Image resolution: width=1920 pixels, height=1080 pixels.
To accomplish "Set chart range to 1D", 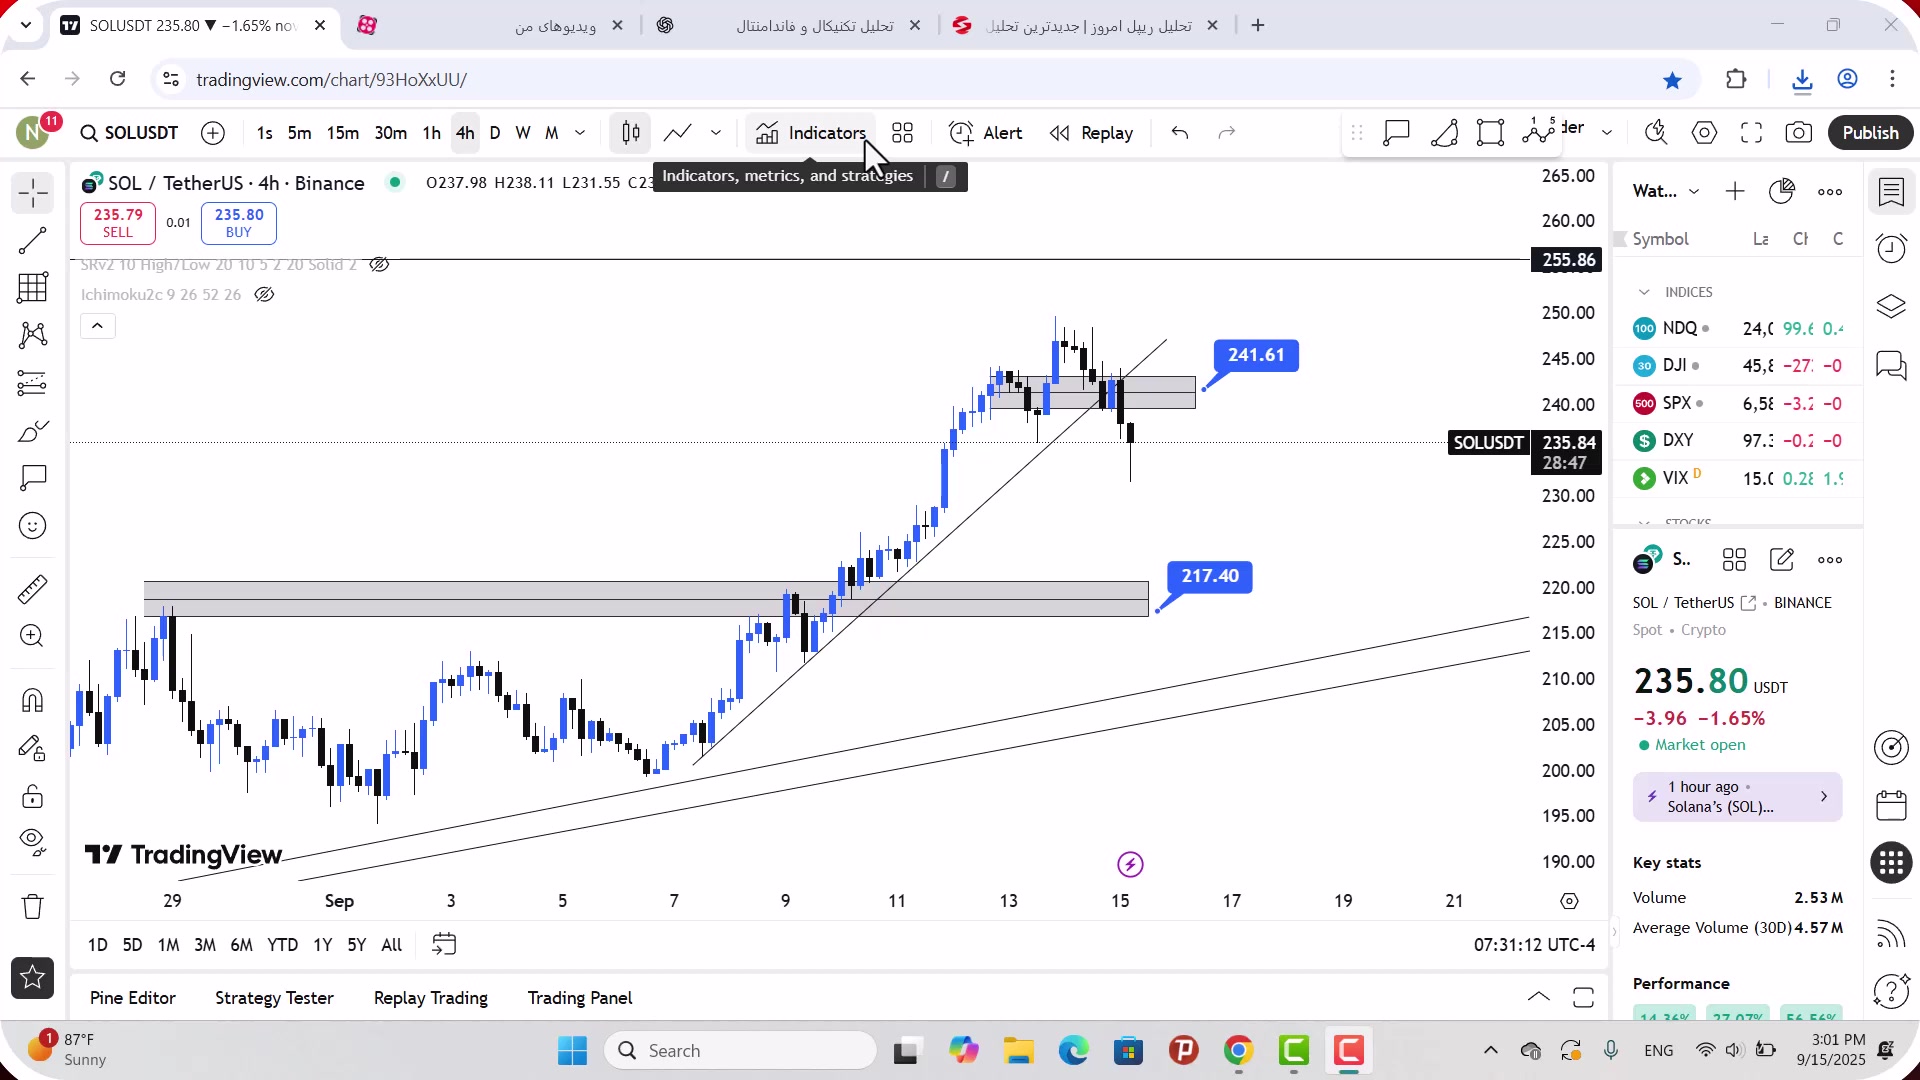I will (98, 945).
